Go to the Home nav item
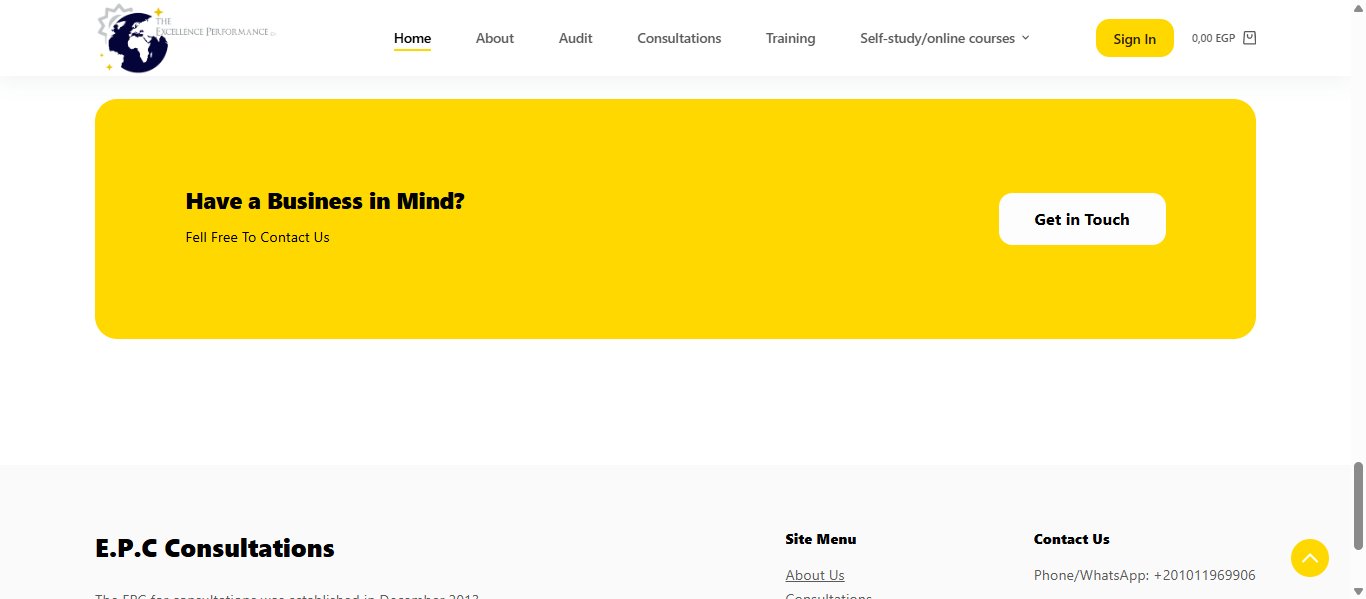Image resolution: width=1366 pixels, height=599 pixels. (412, 38)
